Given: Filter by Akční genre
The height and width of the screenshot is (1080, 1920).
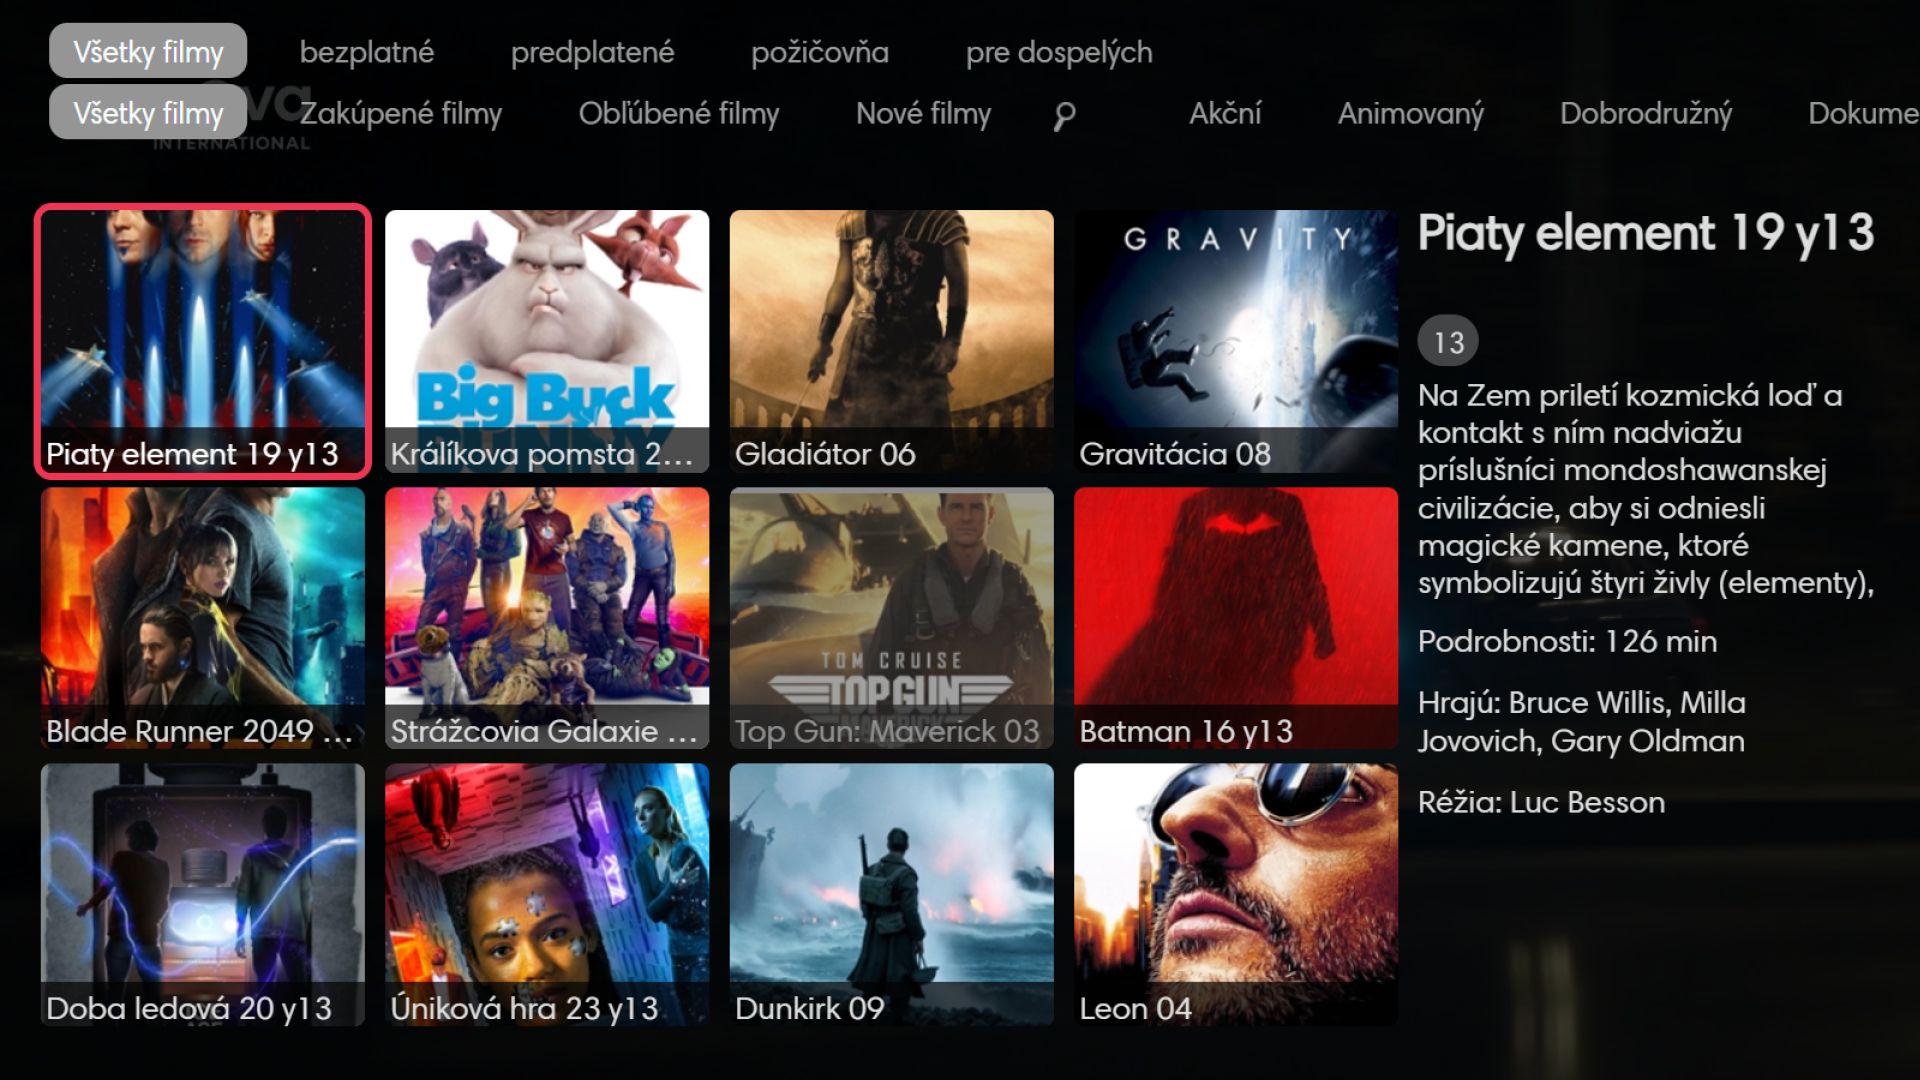Looking at the screenshot, I should point(1225,113).
